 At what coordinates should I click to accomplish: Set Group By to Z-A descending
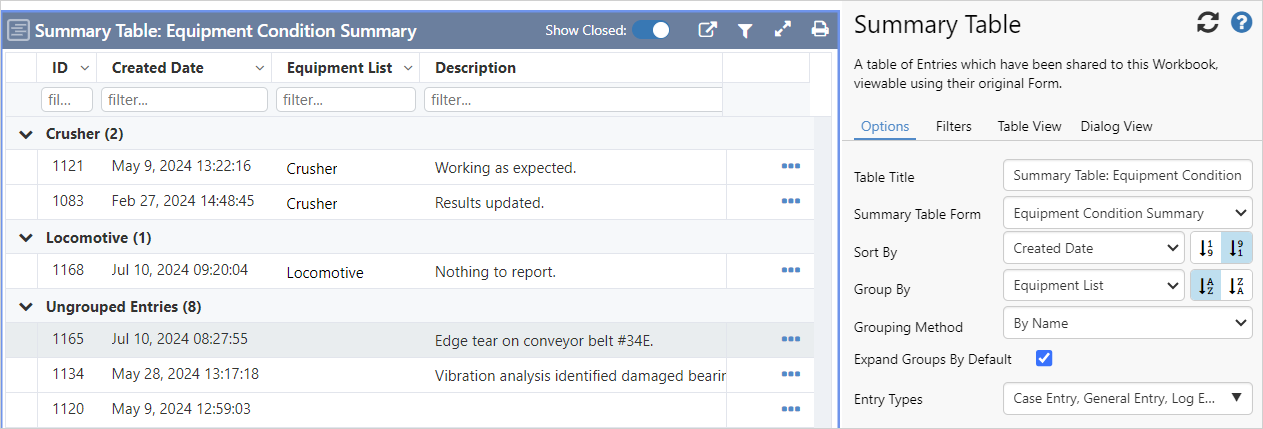click(1237, 286)
